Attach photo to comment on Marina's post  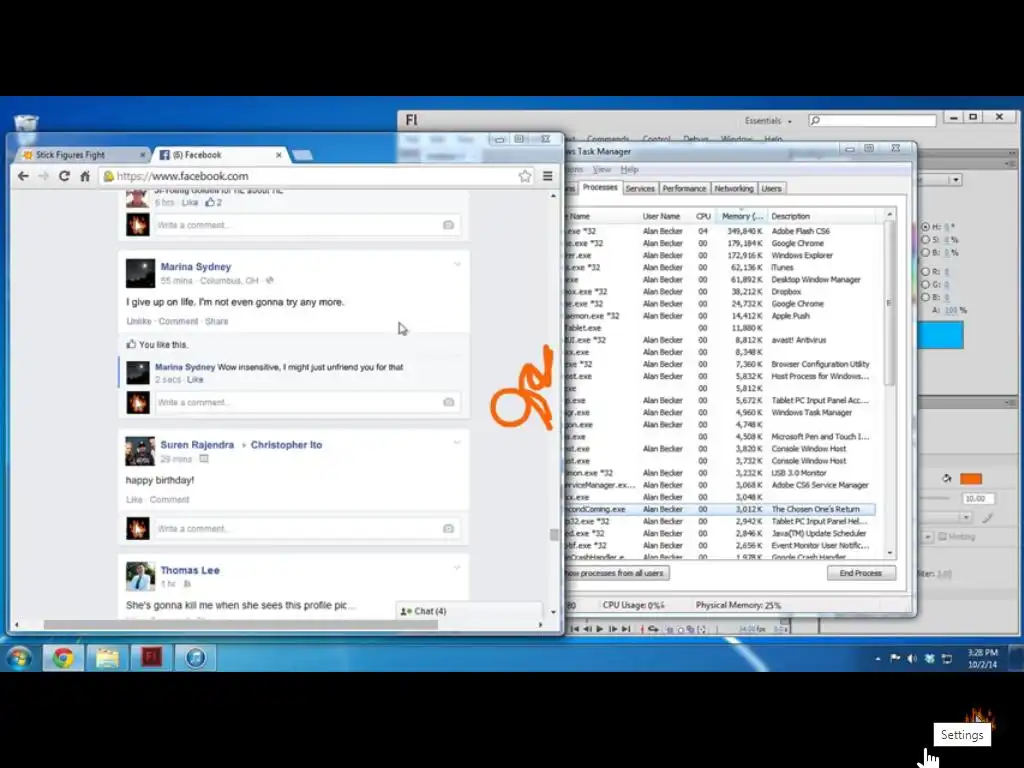[x=449, y=402]
